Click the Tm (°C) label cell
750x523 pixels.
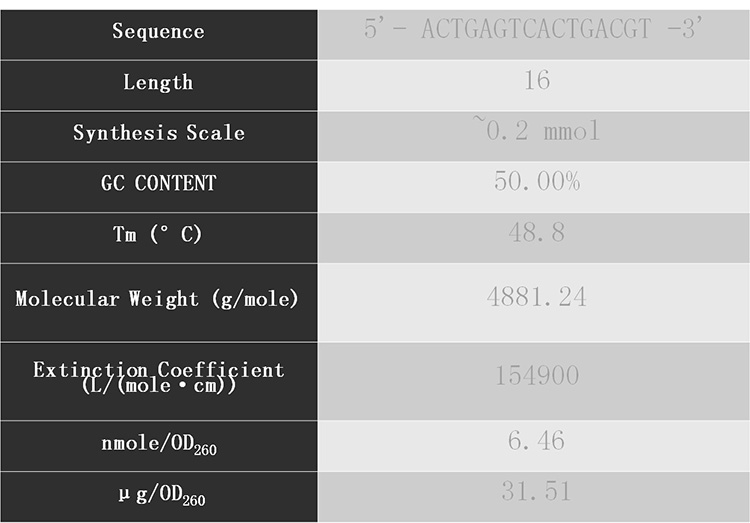coord(159,238)
